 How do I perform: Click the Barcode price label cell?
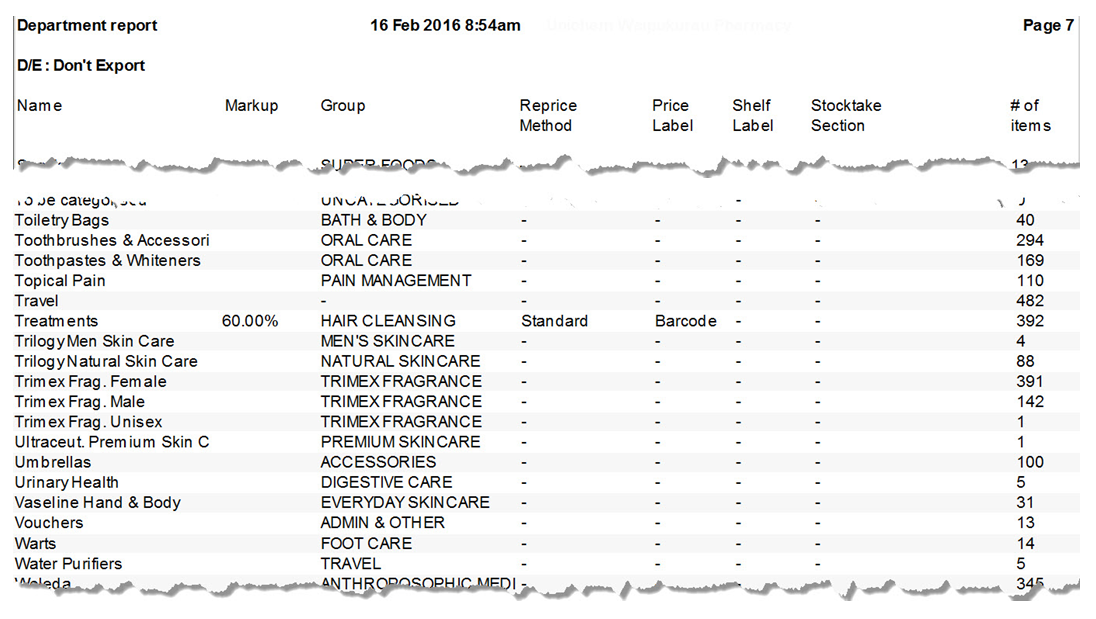[x=685, y=321]
